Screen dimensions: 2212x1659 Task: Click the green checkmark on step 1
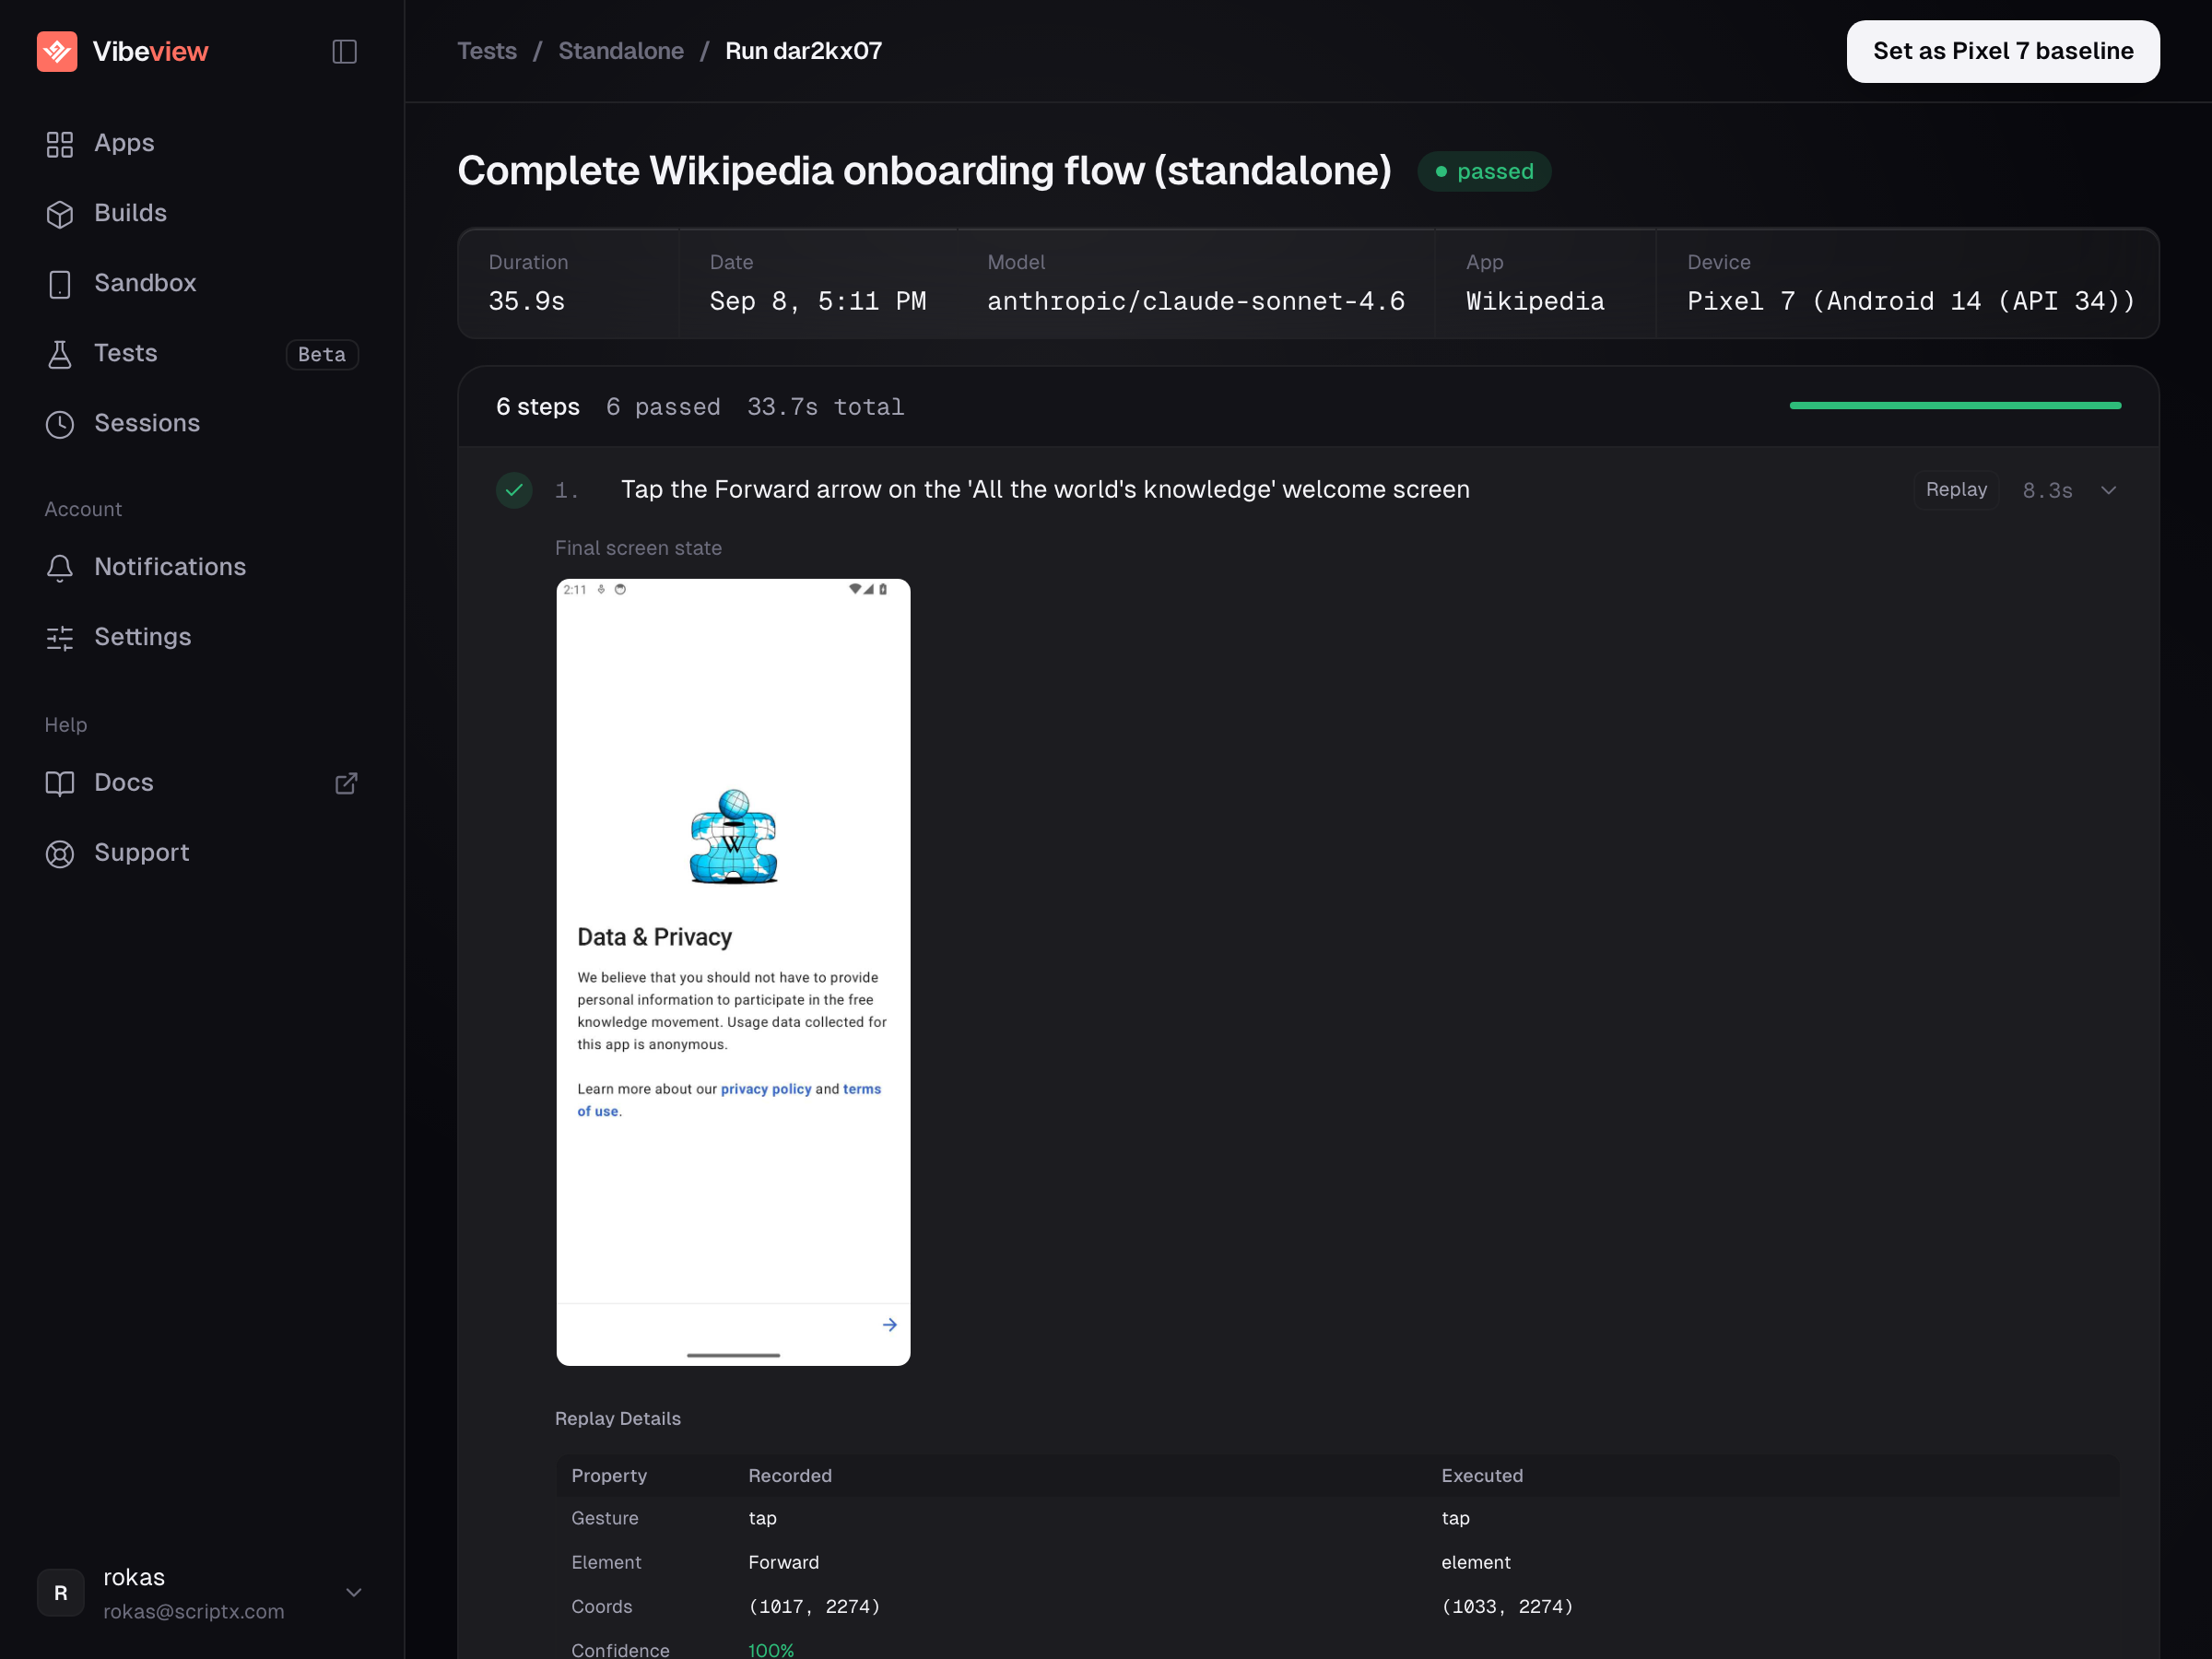[x=514, y=490]
